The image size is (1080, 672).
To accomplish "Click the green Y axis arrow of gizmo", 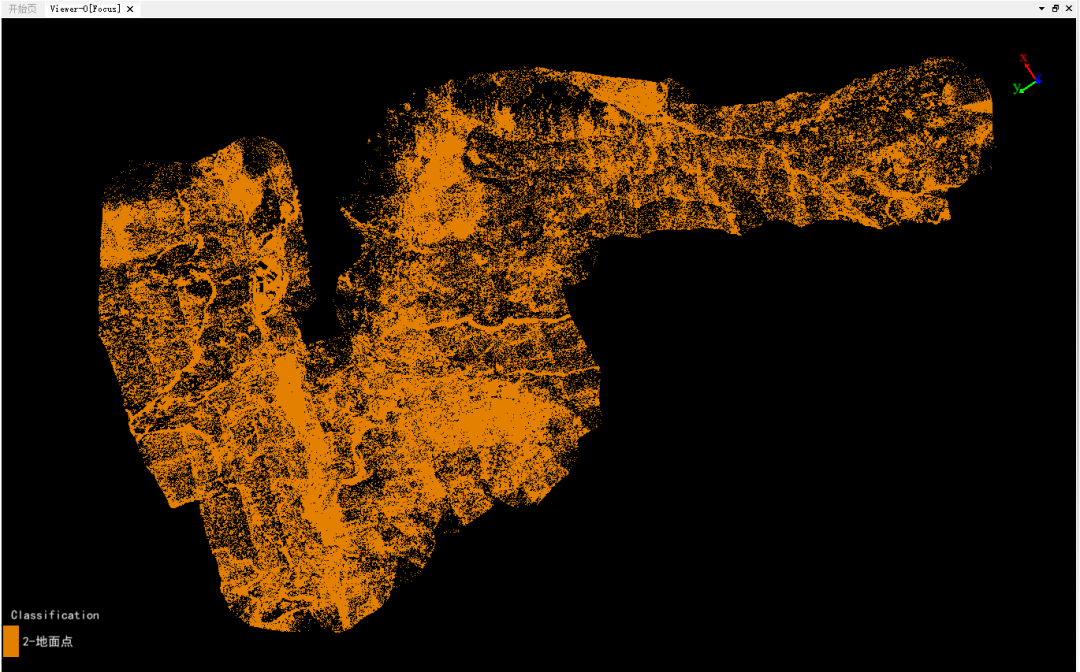I will click(x=1027, y=86).
